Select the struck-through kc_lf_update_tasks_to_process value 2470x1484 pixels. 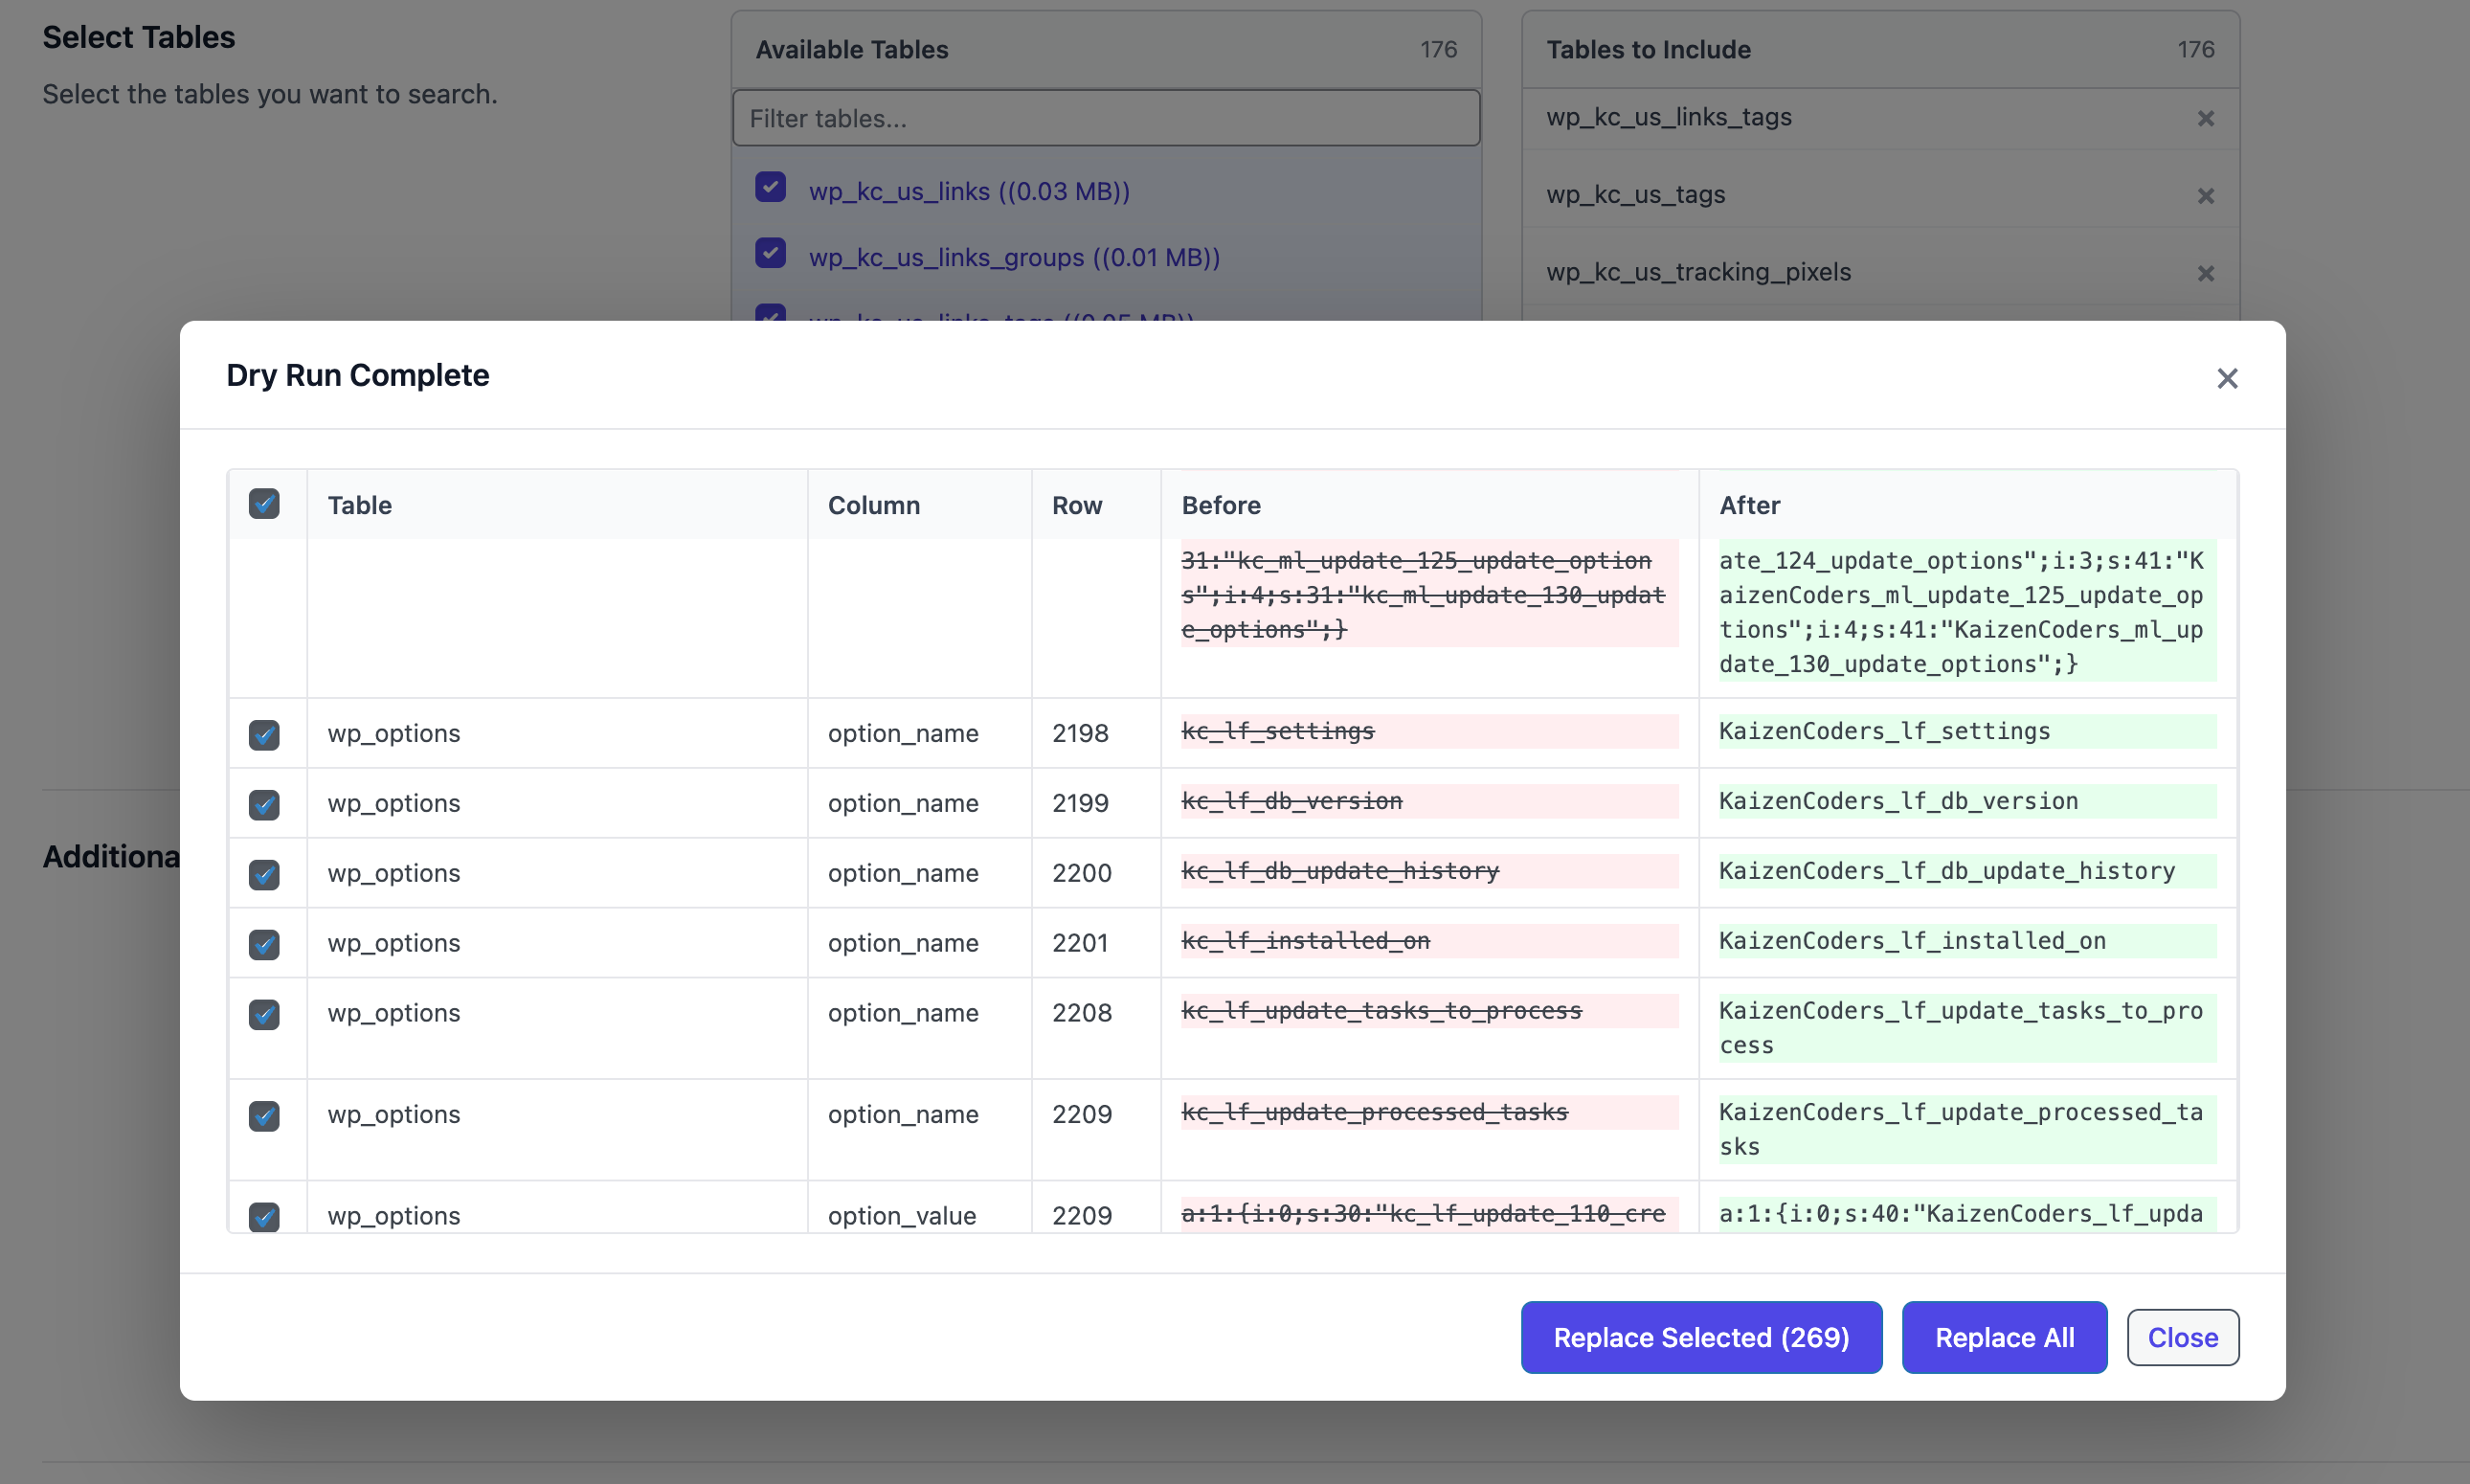point(1382,1011)
